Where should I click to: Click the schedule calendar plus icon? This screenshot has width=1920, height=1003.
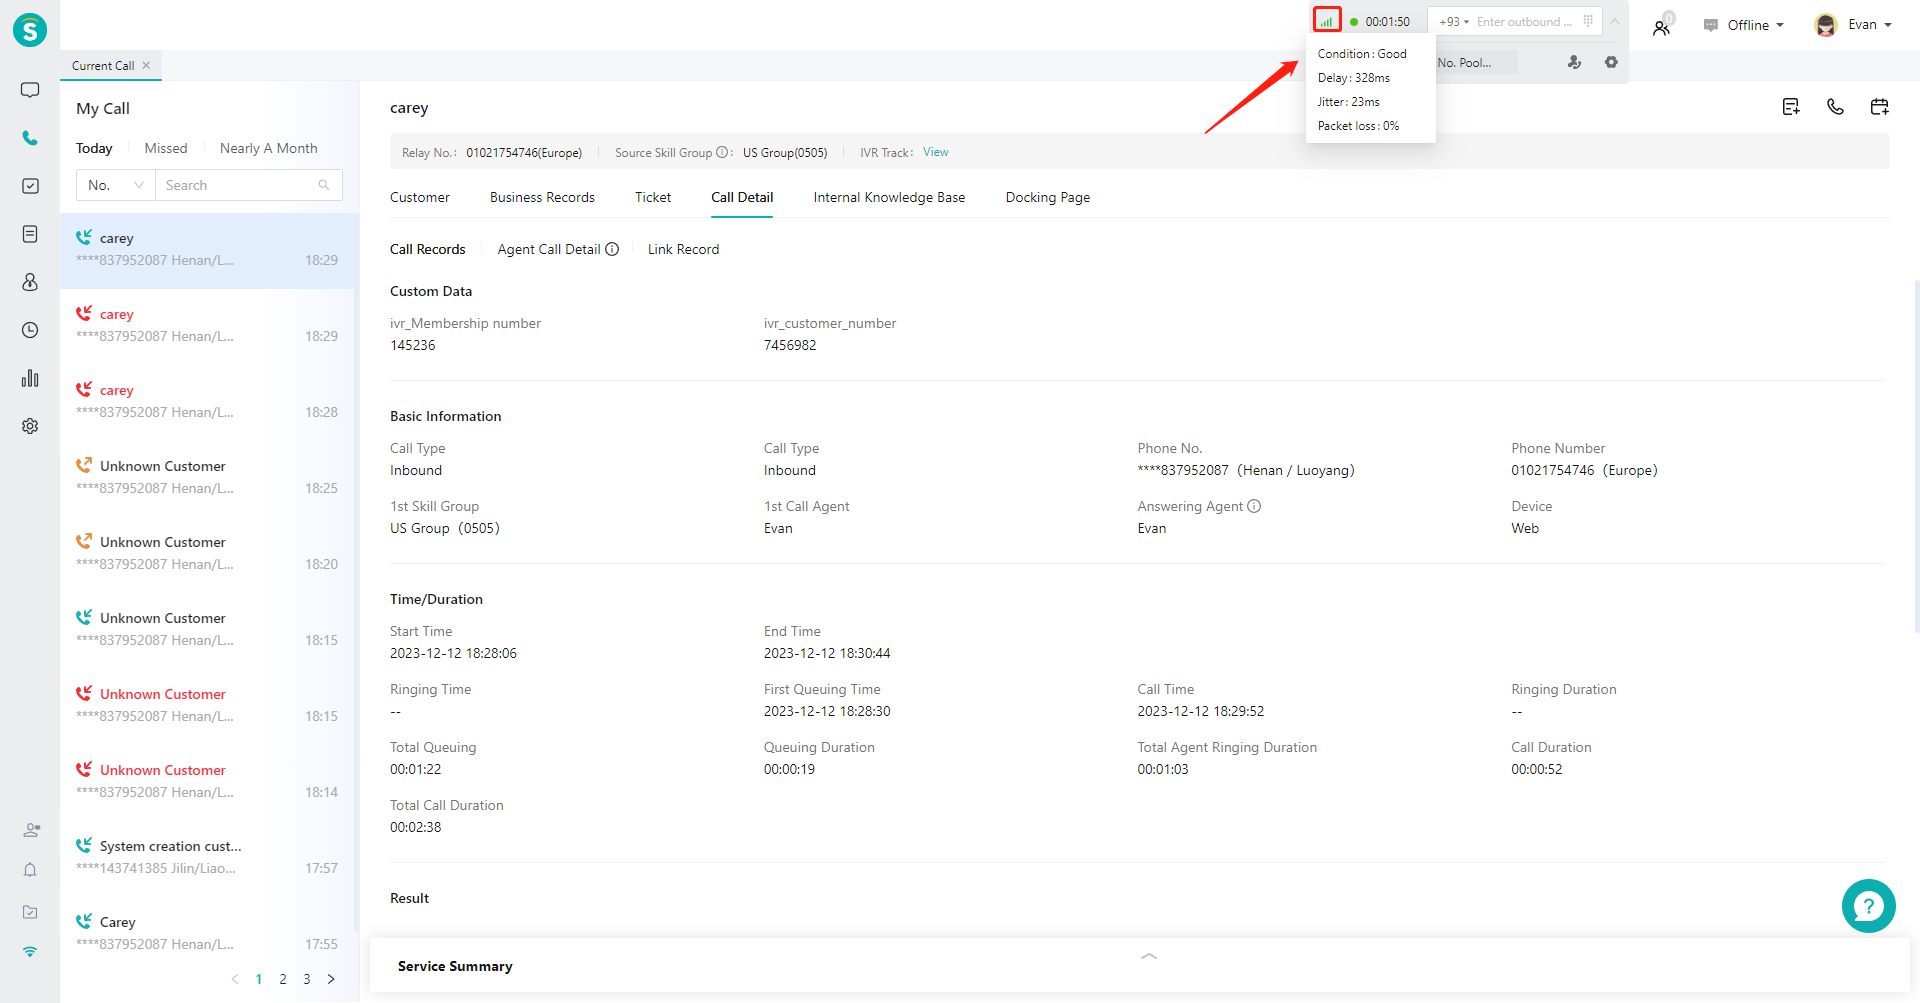(x=1879, y=107)
